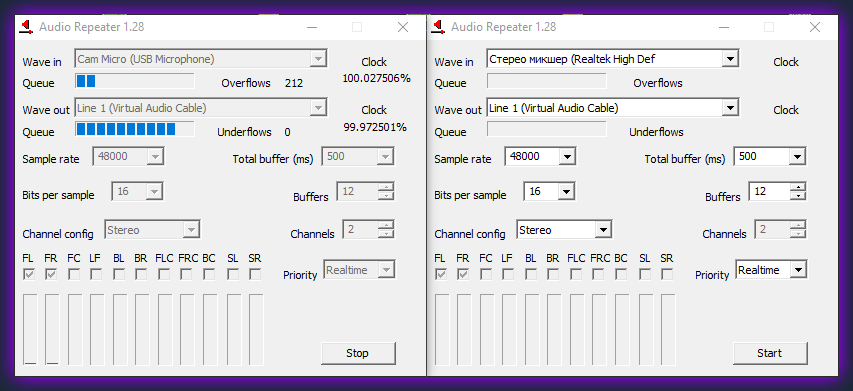Toggle FR channel checkbox in right window
The width and height of the screenshot is (853, 391).
[x=463, y=275]
